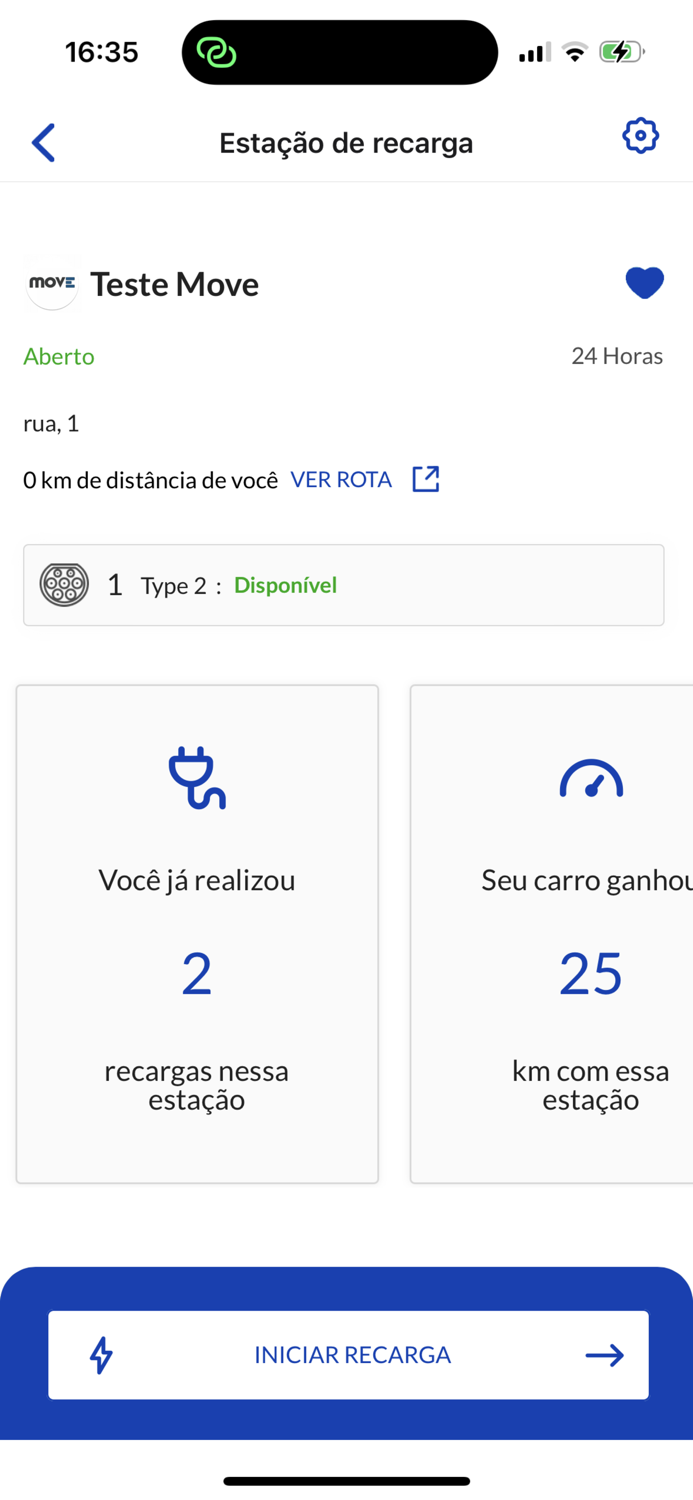
Task: Tap the '24 Horas' schedule label
Action: point(617,356)
